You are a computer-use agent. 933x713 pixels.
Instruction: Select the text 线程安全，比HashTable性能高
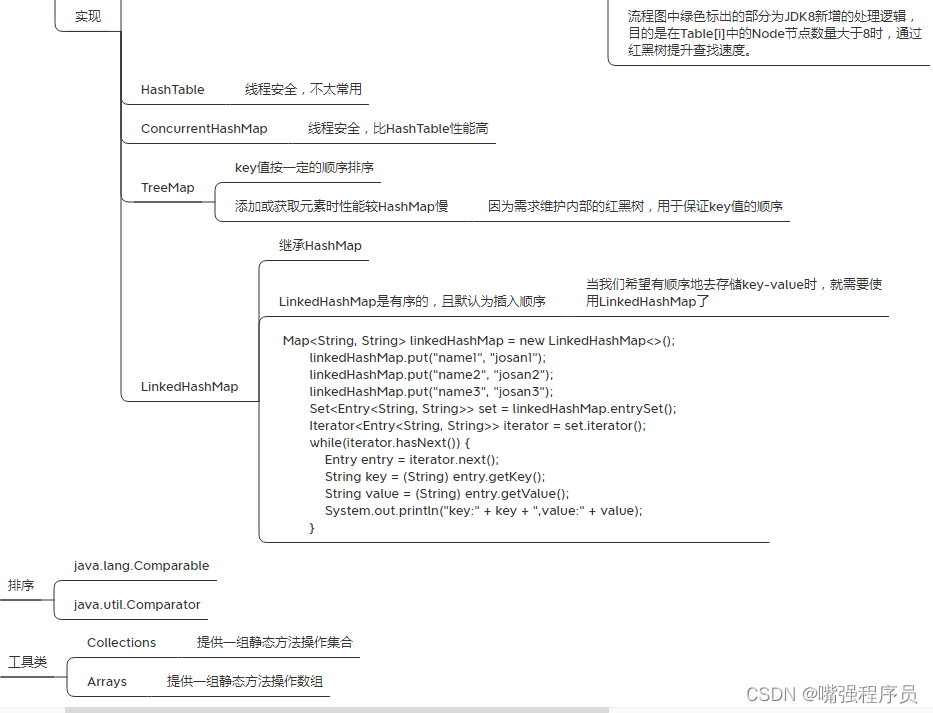coord(398,129)
